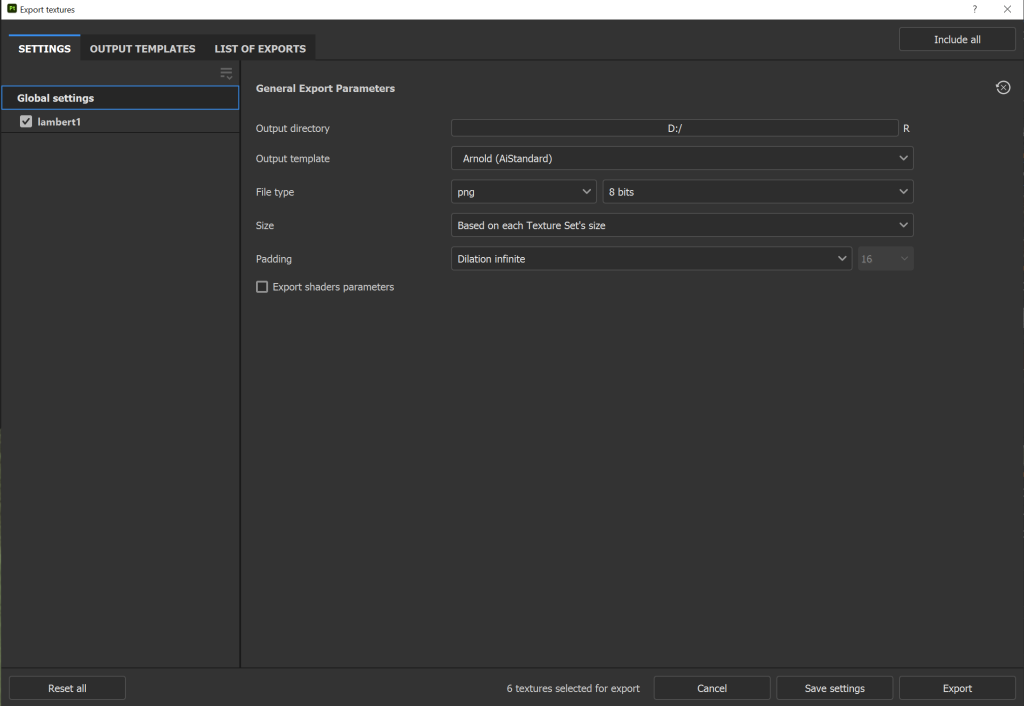This screenshot has width=1024, height=706.
Task: Click the R button next to output directory
Action: [x=906, y=129]
